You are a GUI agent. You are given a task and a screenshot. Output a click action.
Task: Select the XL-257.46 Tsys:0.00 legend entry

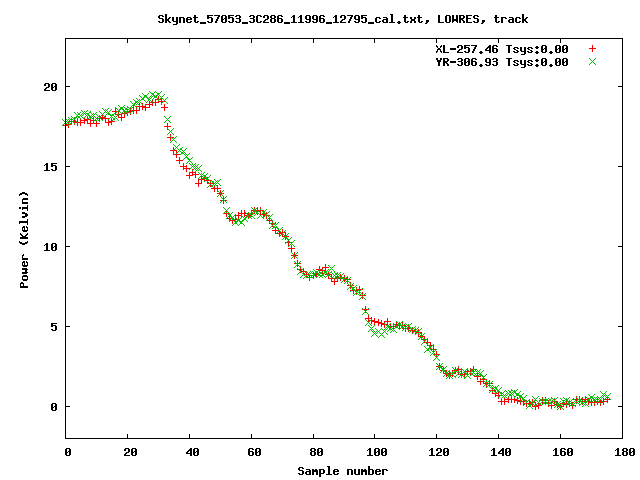(502, 49)
